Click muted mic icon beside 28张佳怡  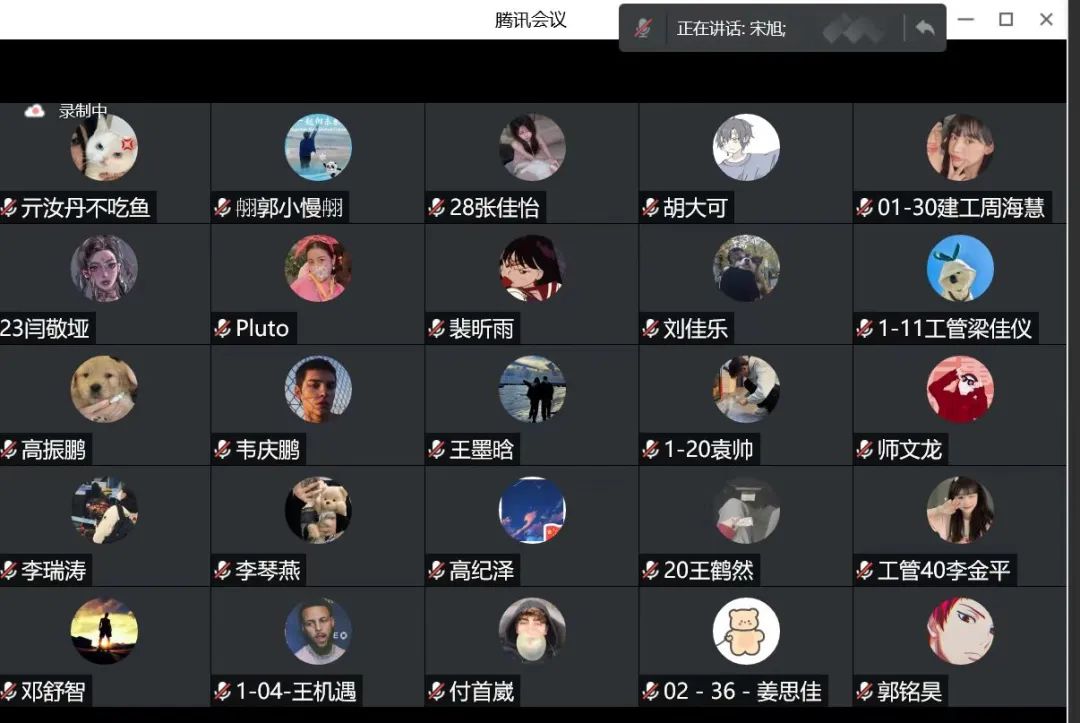[x=436, y=207]
